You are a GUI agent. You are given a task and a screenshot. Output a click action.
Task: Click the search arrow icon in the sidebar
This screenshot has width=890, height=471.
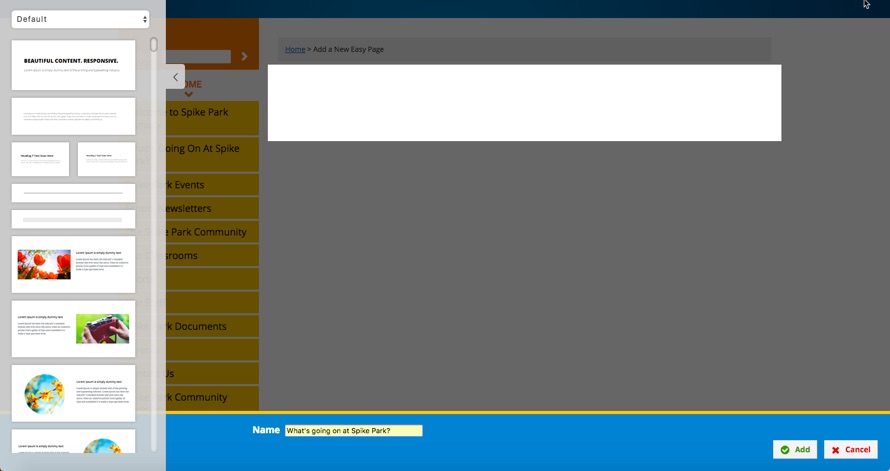tap(244, 57)
